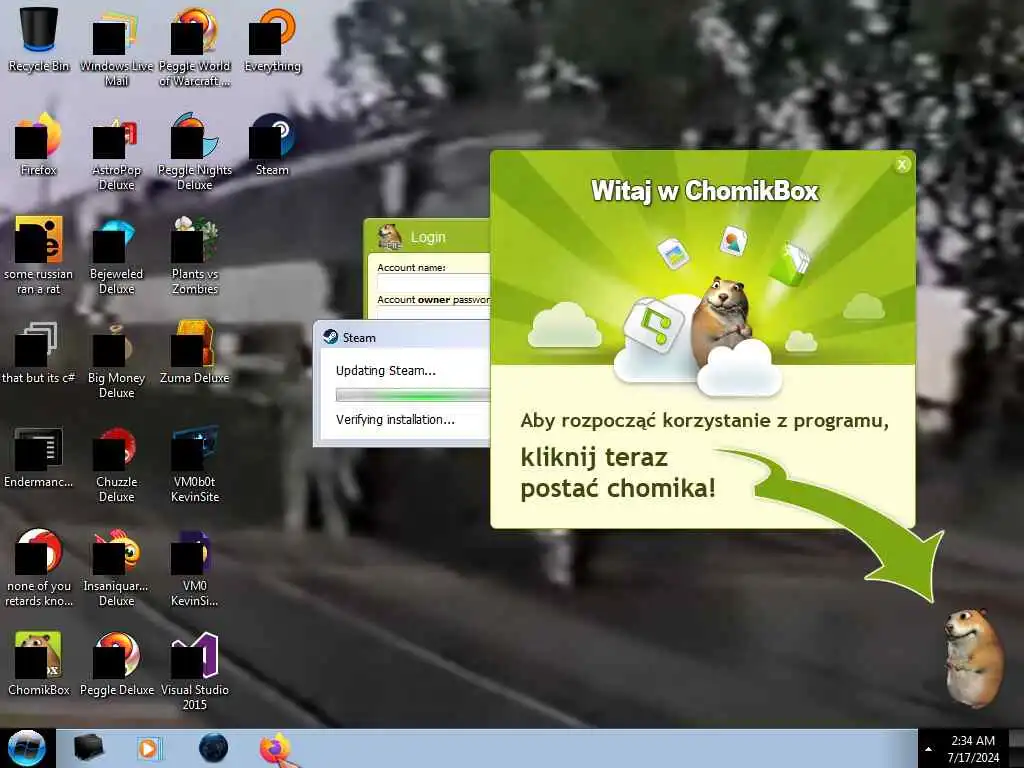Click the 'Verifying installation...' status text
1024x768 pixels.
point(395,419)
